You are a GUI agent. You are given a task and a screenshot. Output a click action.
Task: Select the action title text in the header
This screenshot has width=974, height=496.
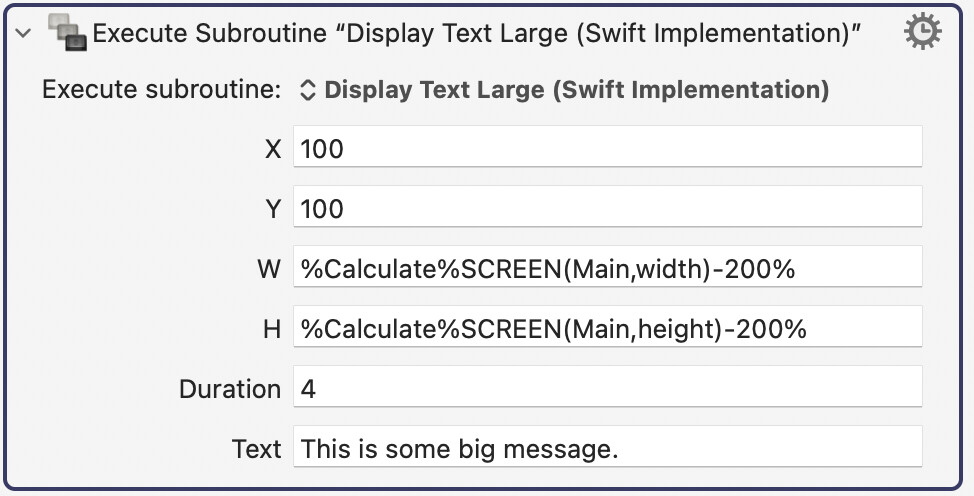[x=478, y=33]
